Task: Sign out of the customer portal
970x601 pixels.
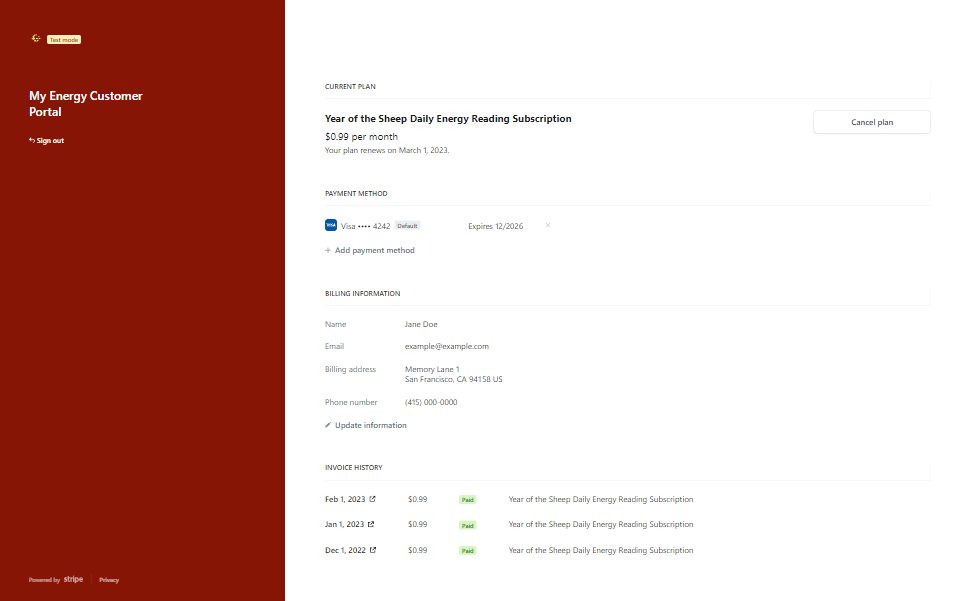Action: pos(46,141)
